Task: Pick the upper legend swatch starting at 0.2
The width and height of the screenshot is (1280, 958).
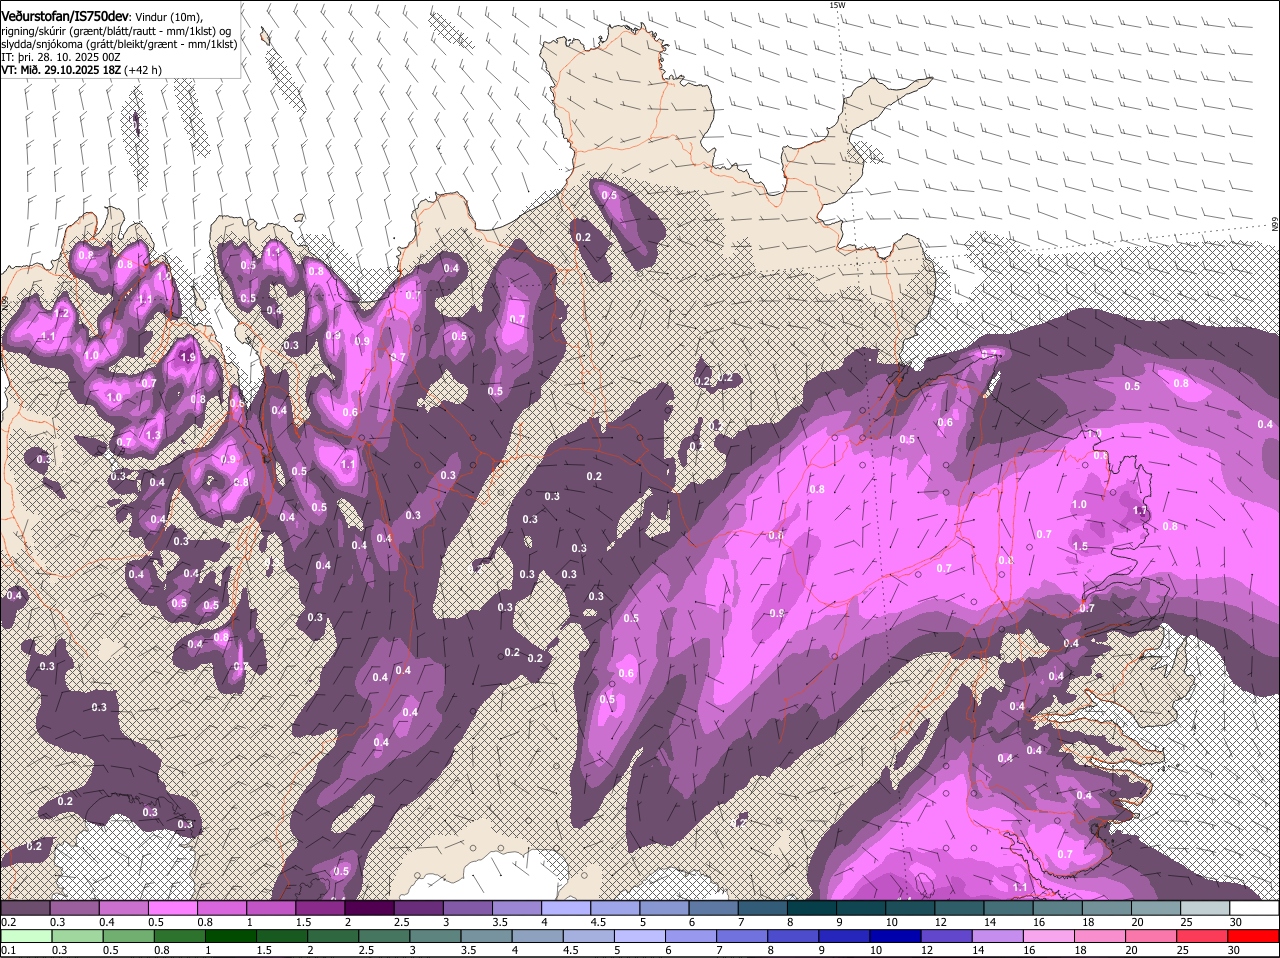Action: point(25,908)
